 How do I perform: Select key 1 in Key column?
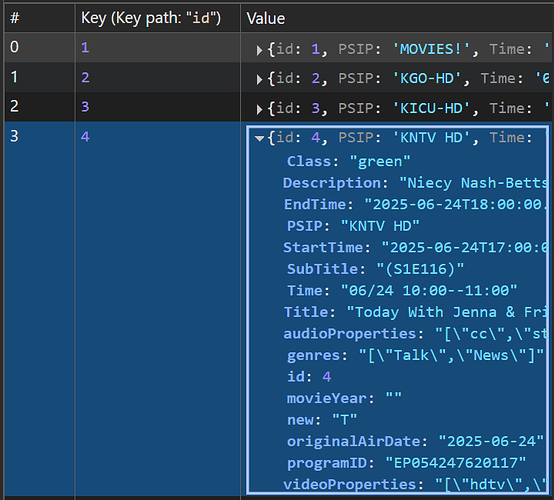coord(85,47)
